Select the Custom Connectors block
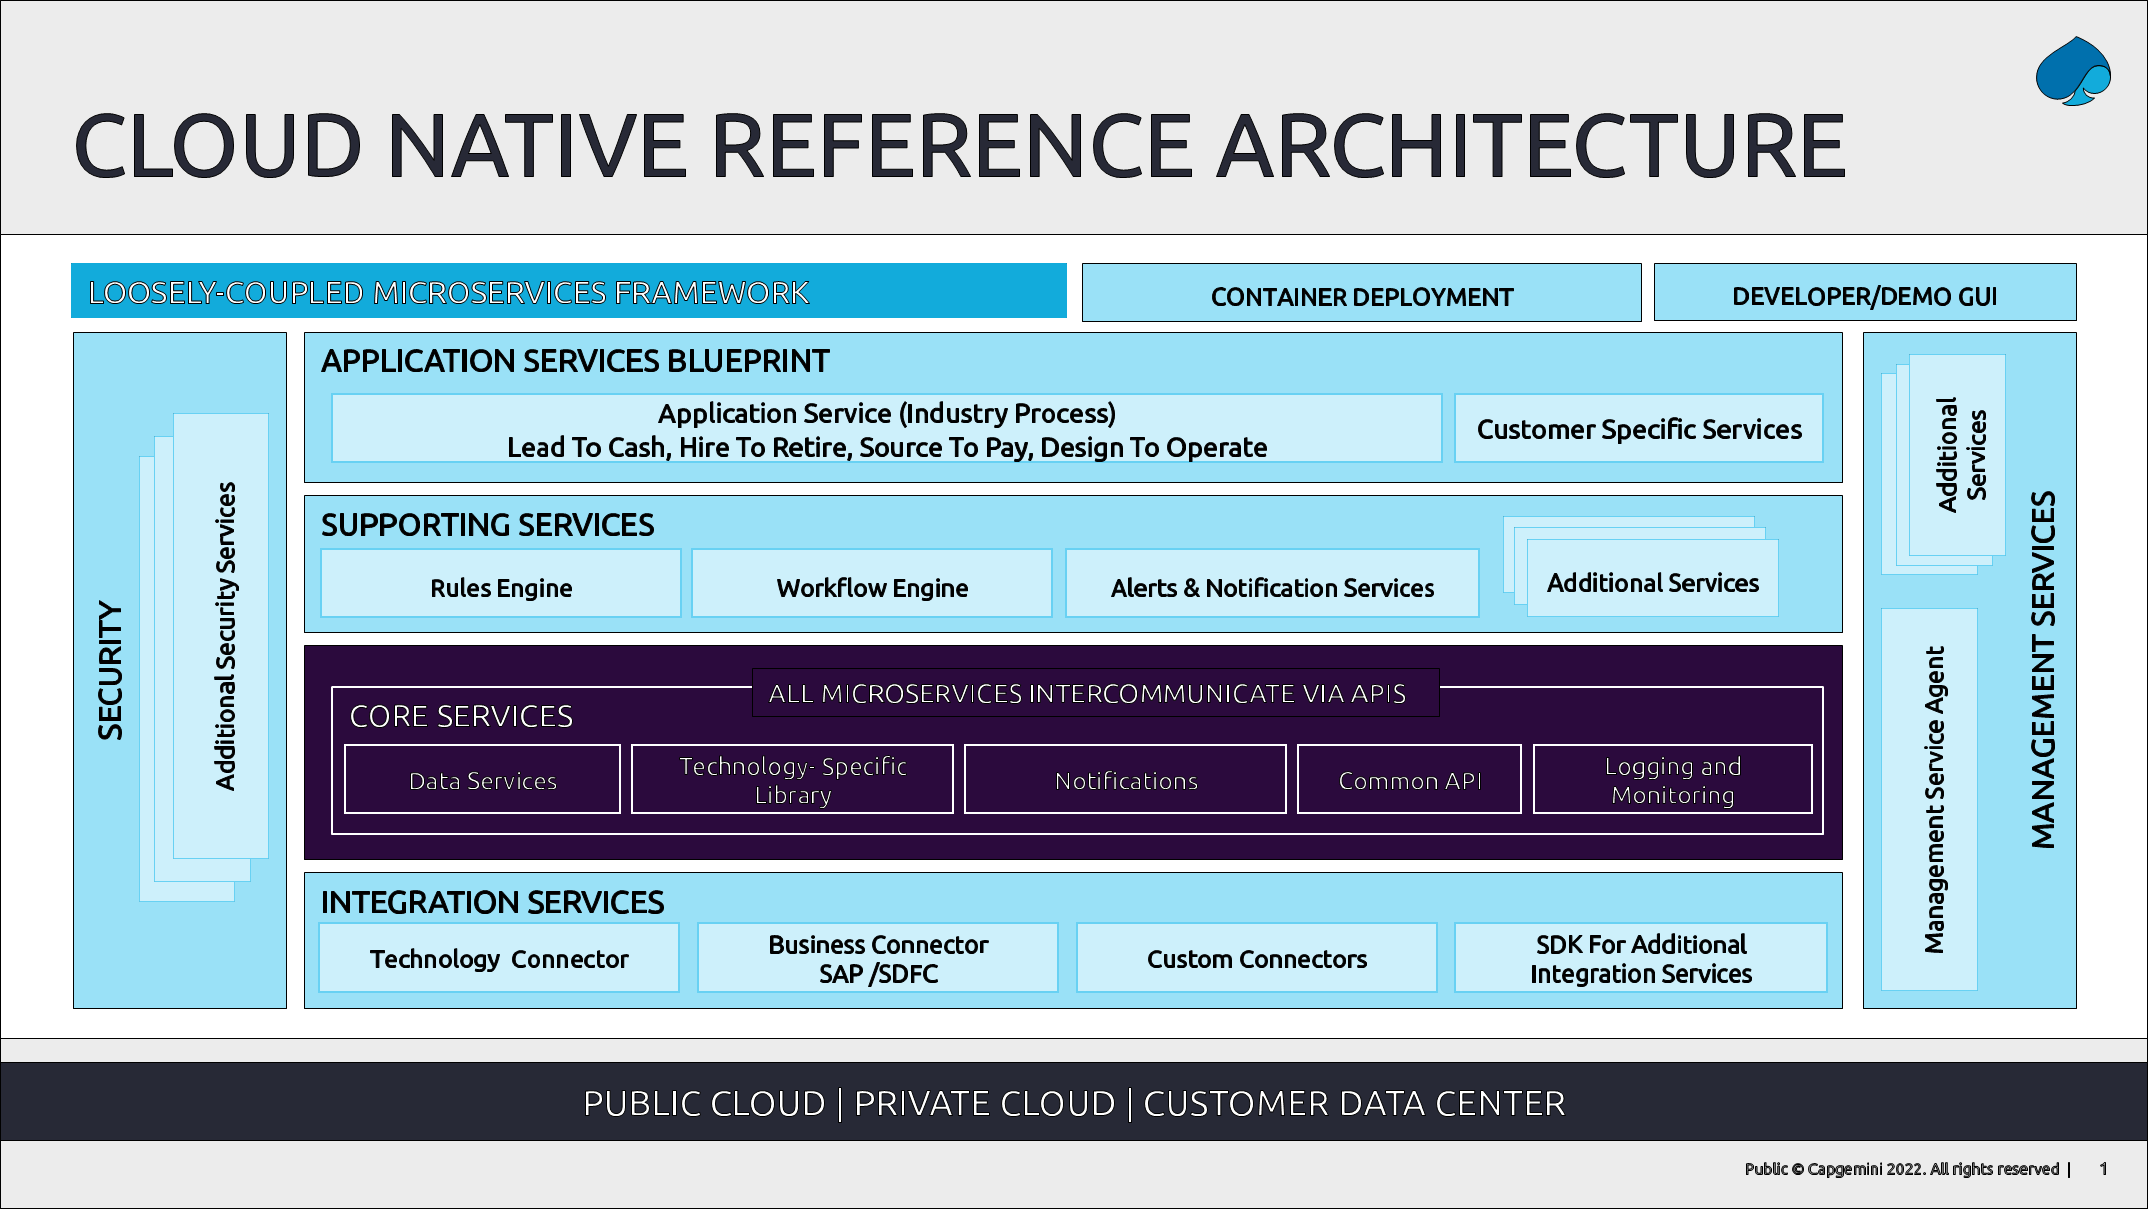2148x1209 pixels. [1256, 957]
